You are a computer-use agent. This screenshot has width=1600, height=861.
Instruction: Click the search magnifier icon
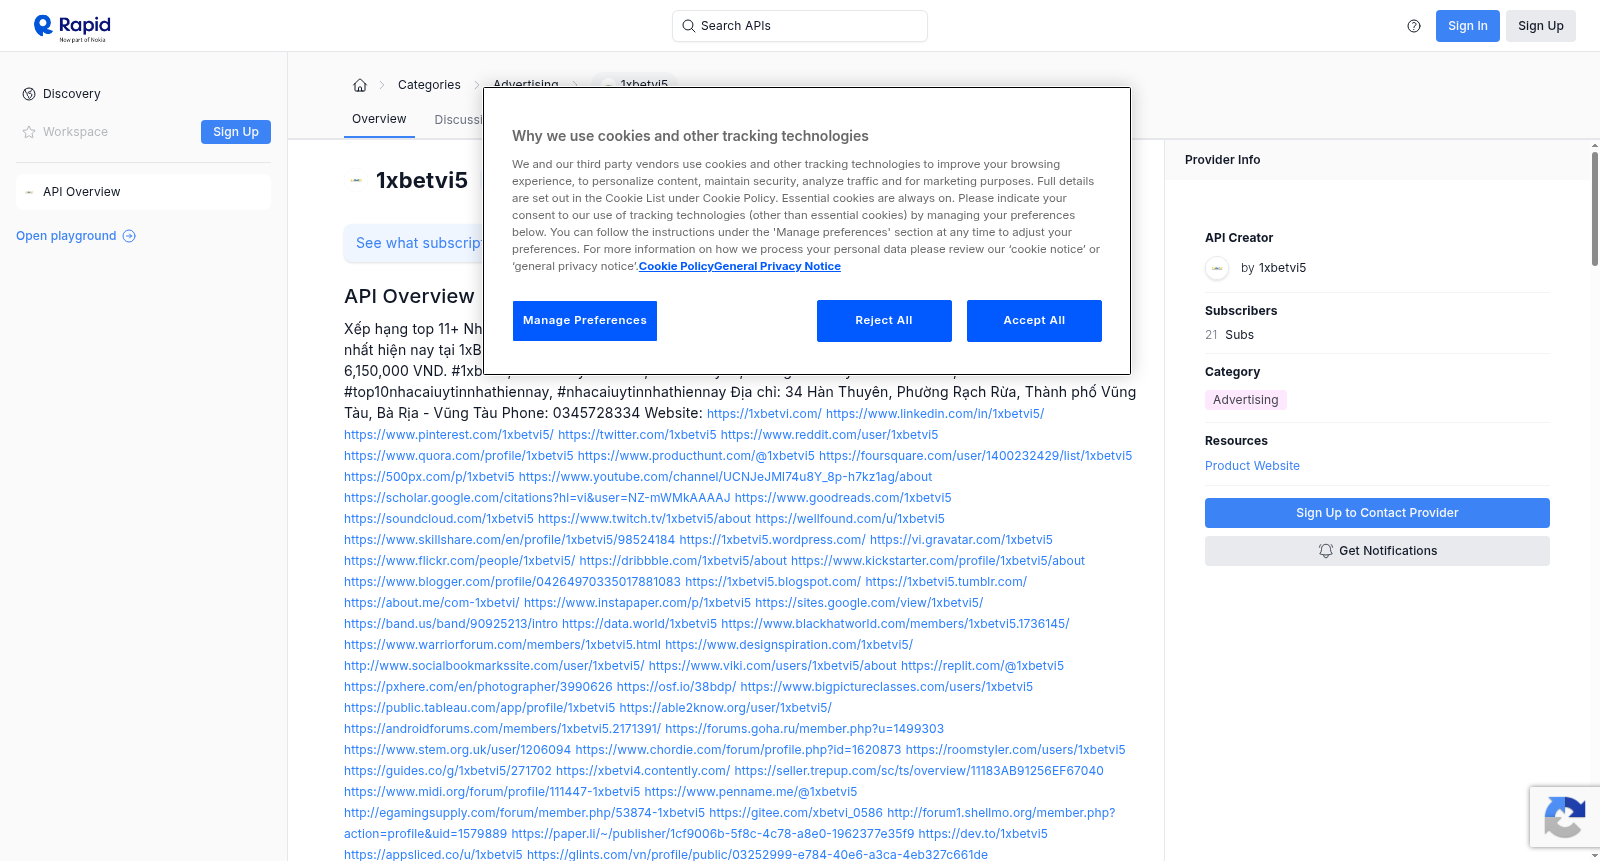click(x=688, y=26)
